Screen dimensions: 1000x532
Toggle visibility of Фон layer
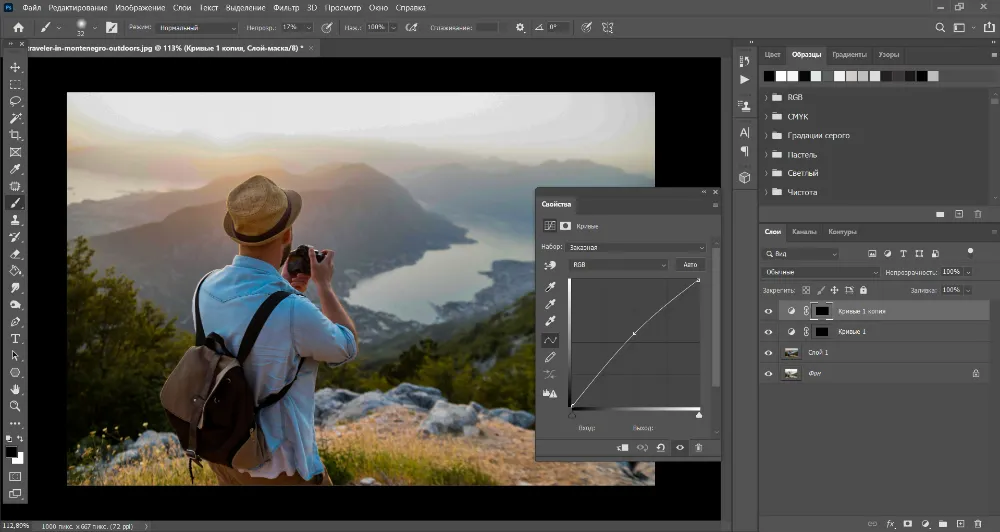768,374
